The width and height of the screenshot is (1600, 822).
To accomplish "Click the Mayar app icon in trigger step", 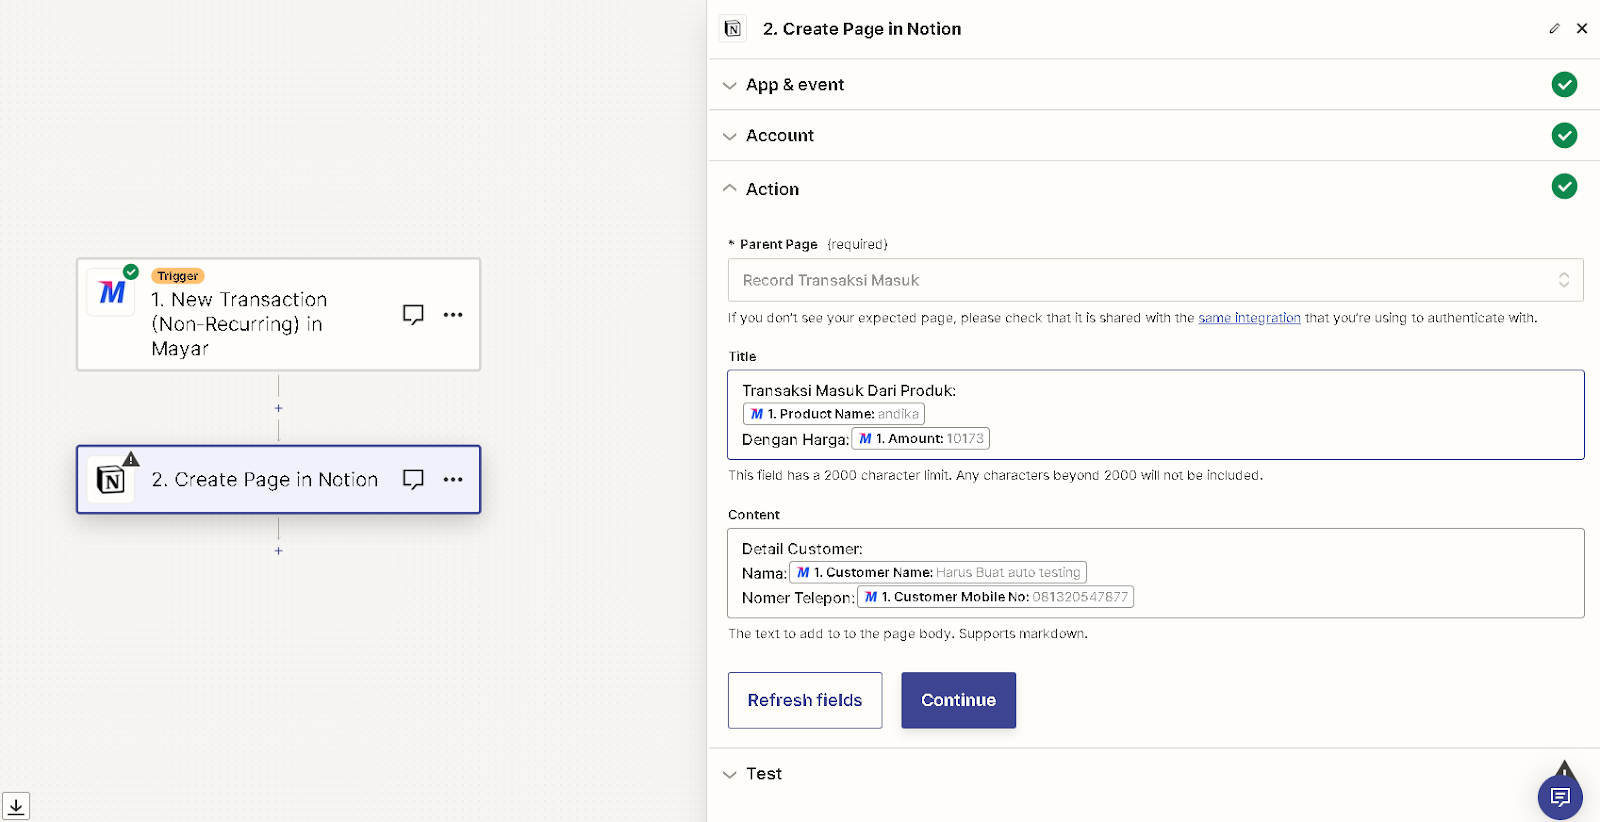I will click(x=111, y=292).
